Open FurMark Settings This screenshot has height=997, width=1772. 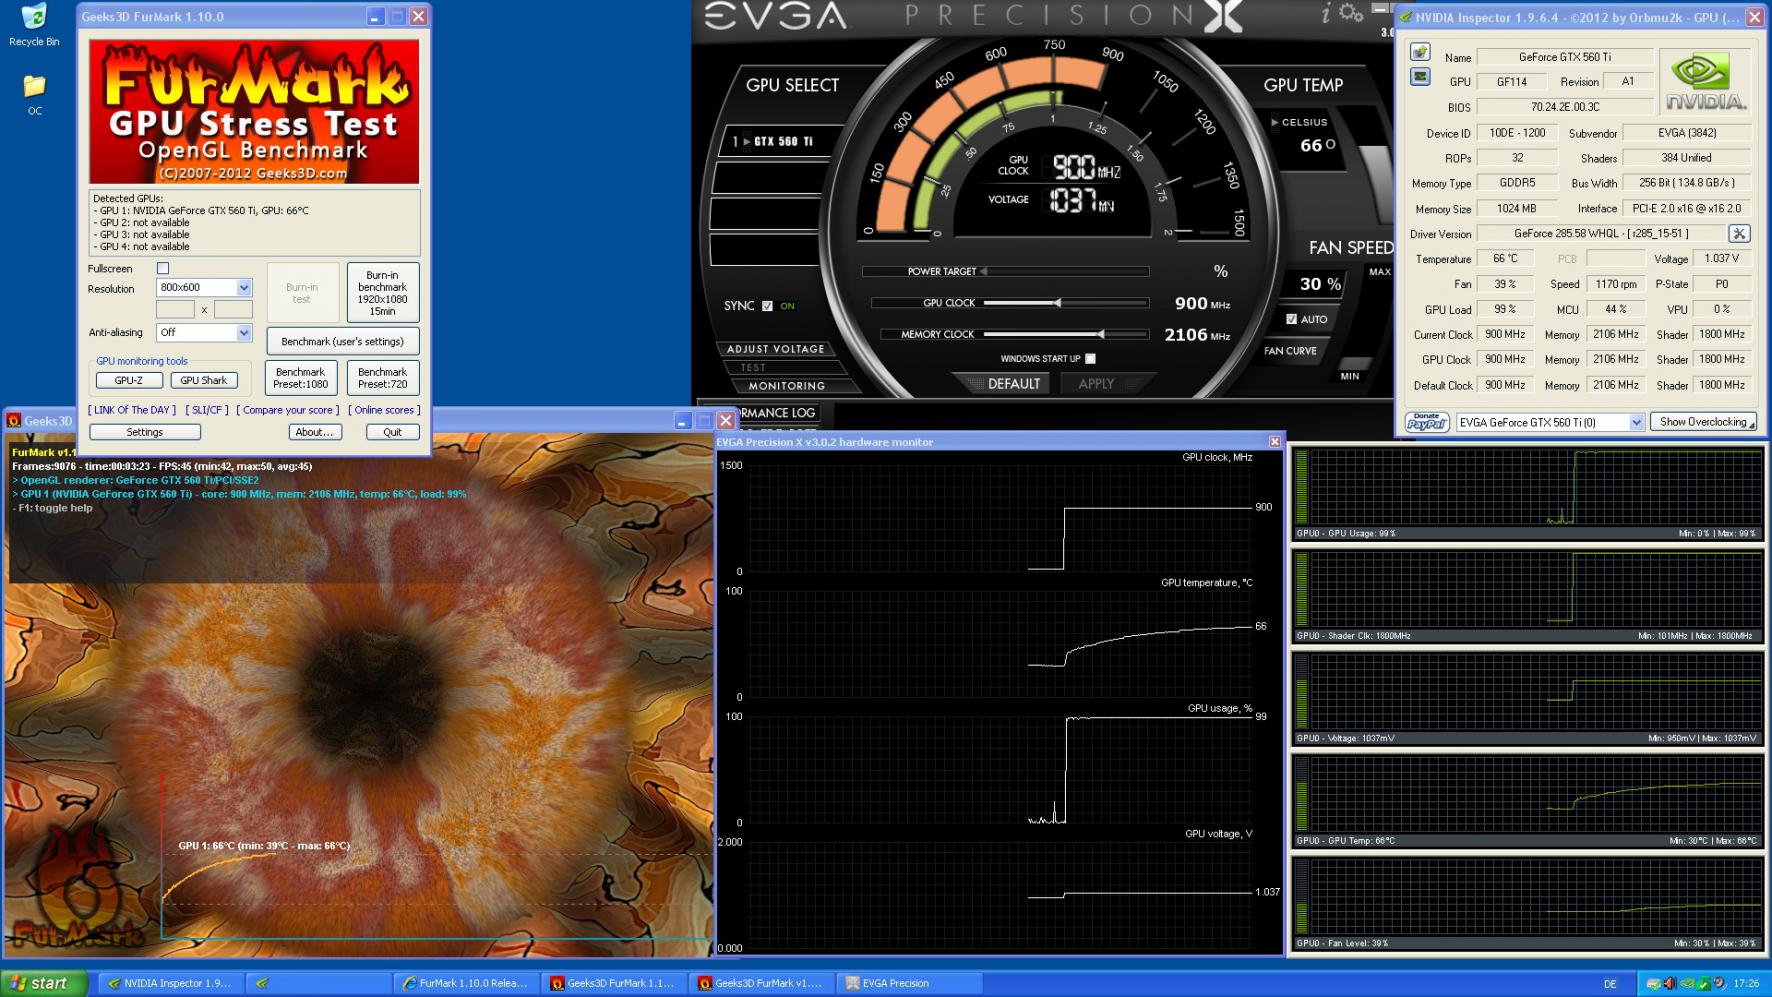(145, 432)
